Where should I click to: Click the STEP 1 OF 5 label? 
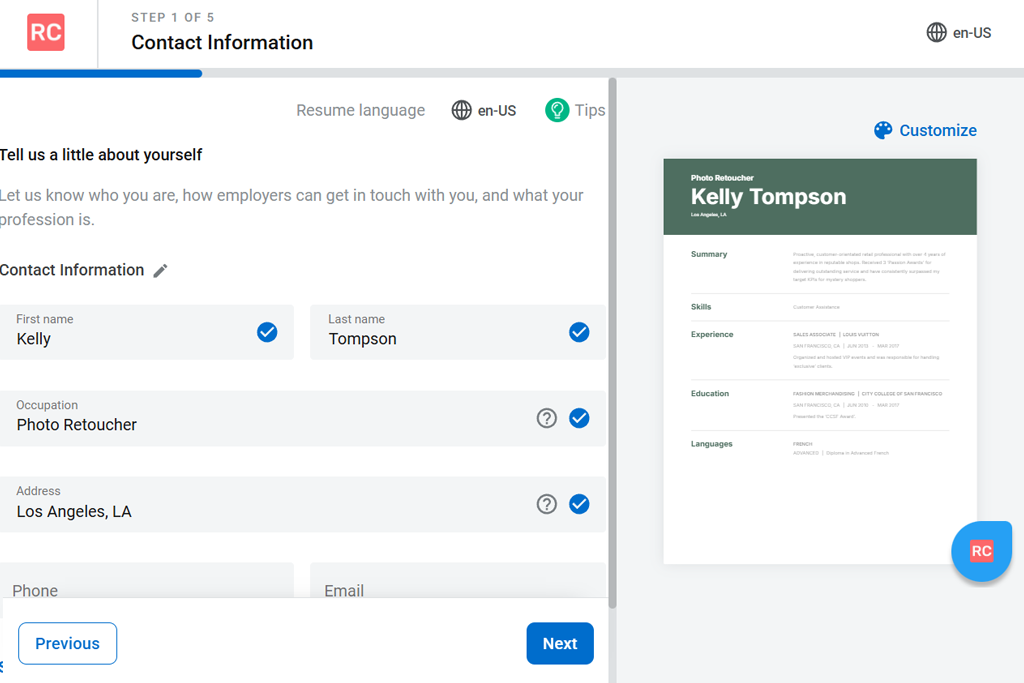172,18
